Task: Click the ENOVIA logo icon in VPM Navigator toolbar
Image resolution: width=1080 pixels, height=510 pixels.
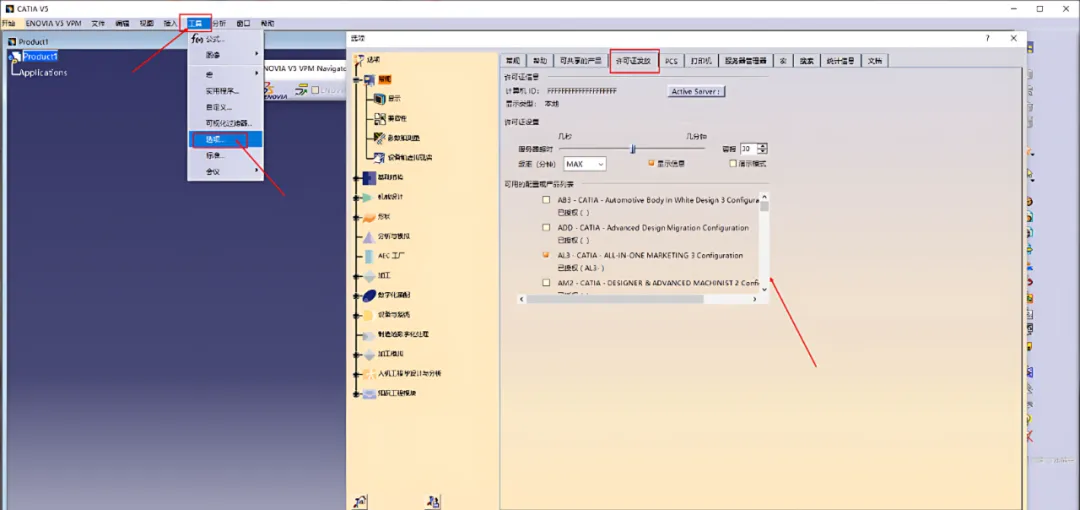Action: [x=275, y=92]
